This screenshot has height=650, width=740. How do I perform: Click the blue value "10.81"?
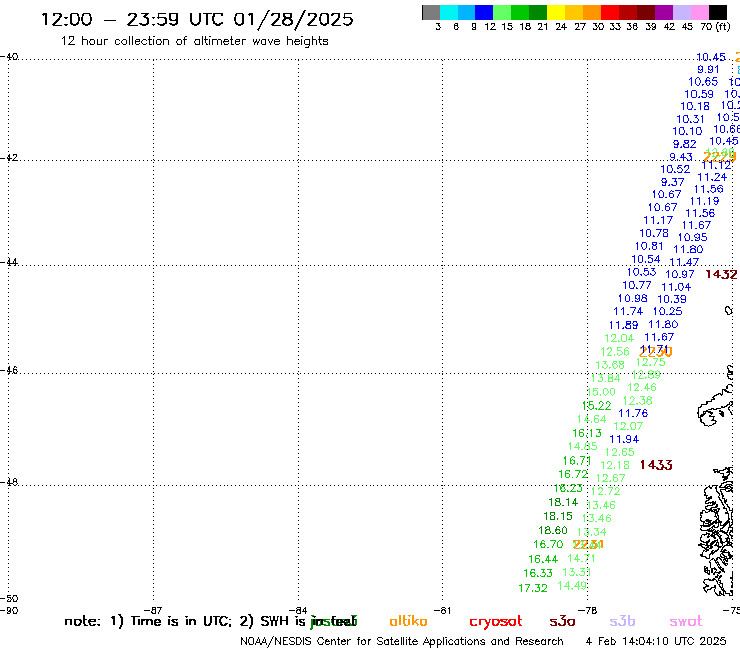[x=649, y=246]
